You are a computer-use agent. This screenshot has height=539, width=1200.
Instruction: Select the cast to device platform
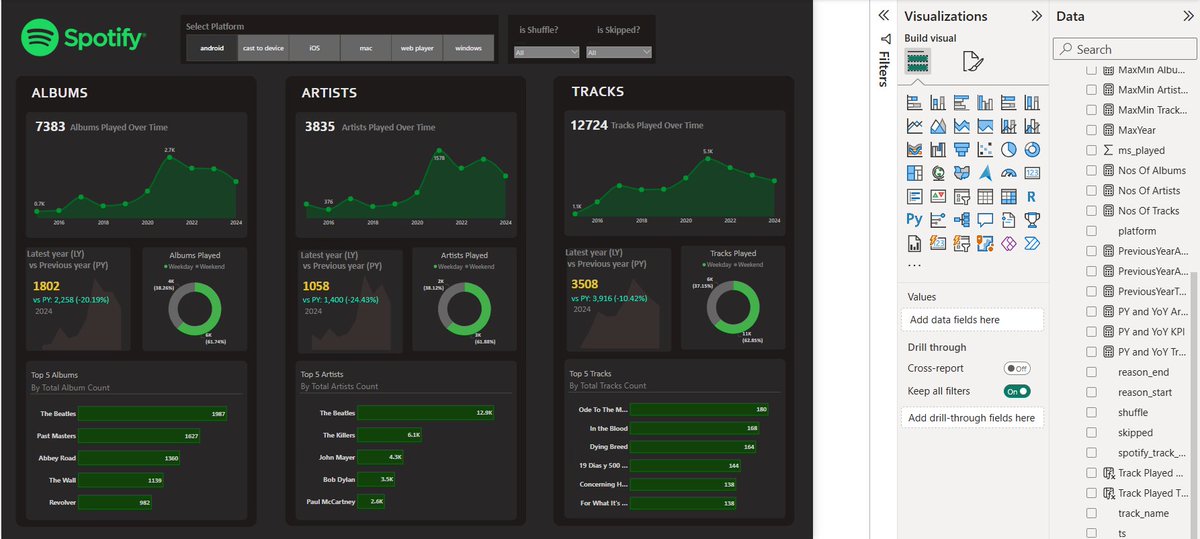[x=263, y=48]
